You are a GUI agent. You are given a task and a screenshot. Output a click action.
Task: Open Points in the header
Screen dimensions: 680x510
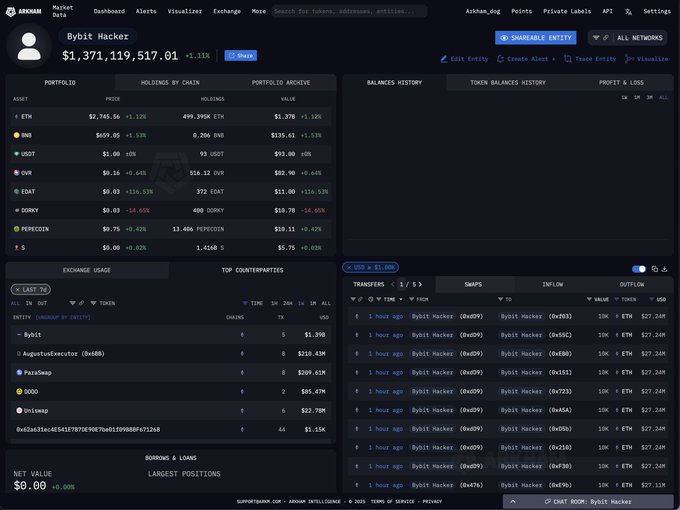click(521, 11)
